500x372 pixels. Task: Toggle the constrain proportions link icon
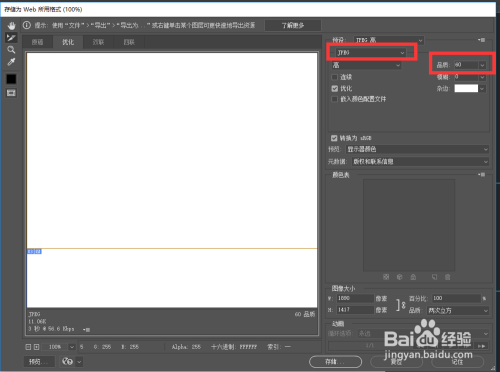pyautogui.click(x=401, y=305)
